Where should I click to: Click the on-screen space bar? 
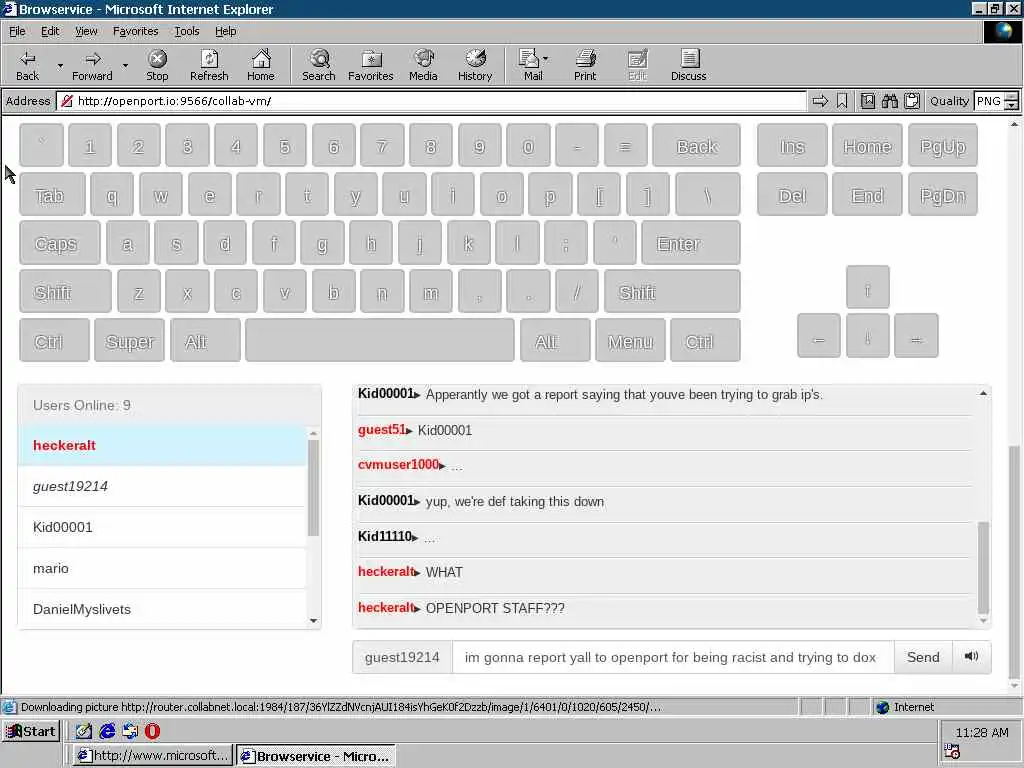click(x=380, y=340)
